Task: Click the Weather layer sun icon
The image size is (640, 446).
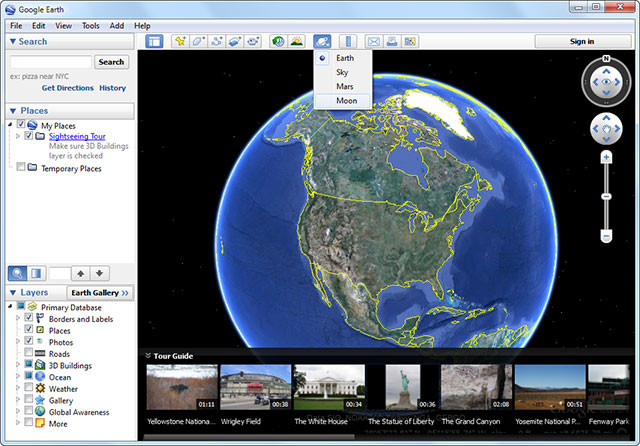Action: pyautogui.click(x=40, y=388)
